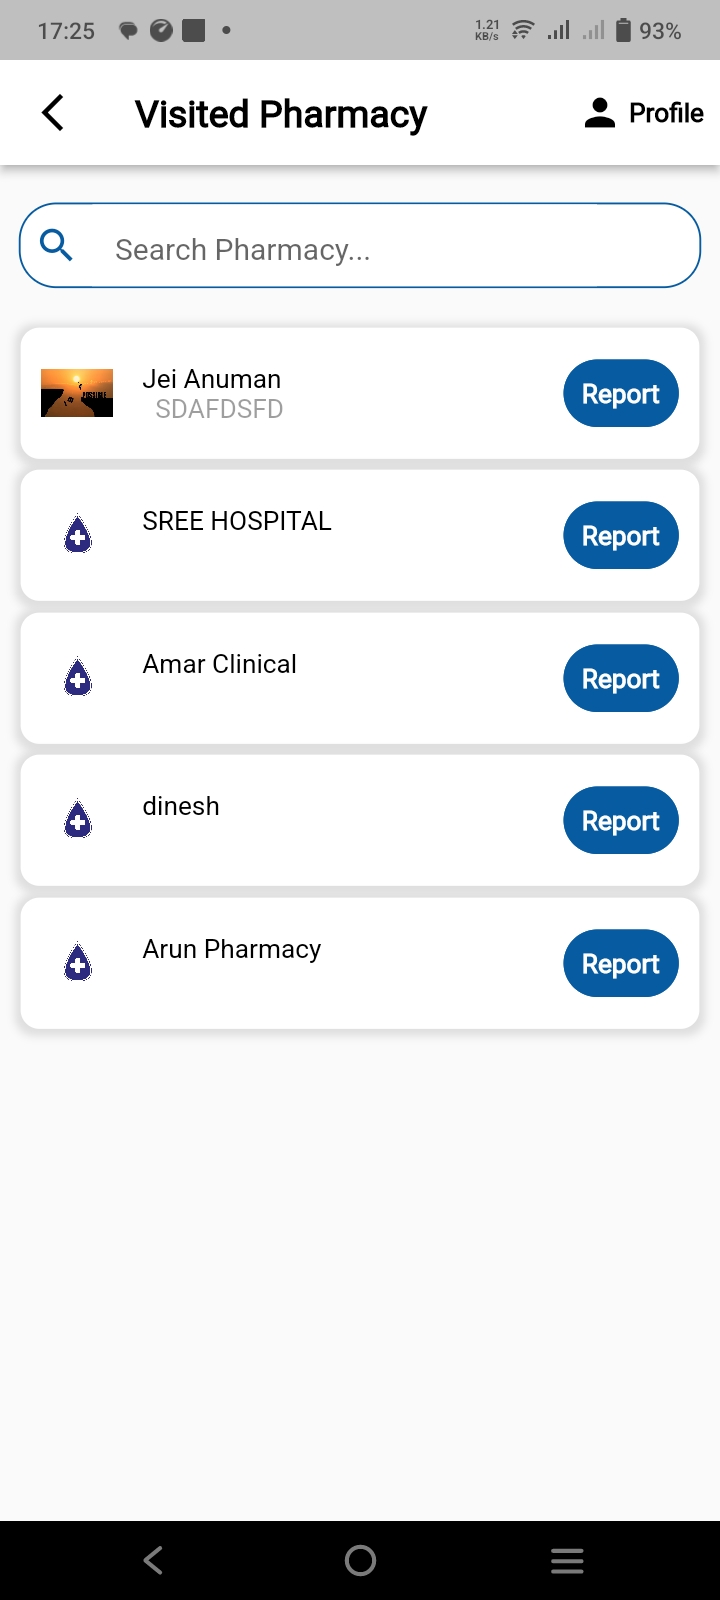
Task: Tap the dinesh pharmacy icon
Action: [x=78, y=820]
